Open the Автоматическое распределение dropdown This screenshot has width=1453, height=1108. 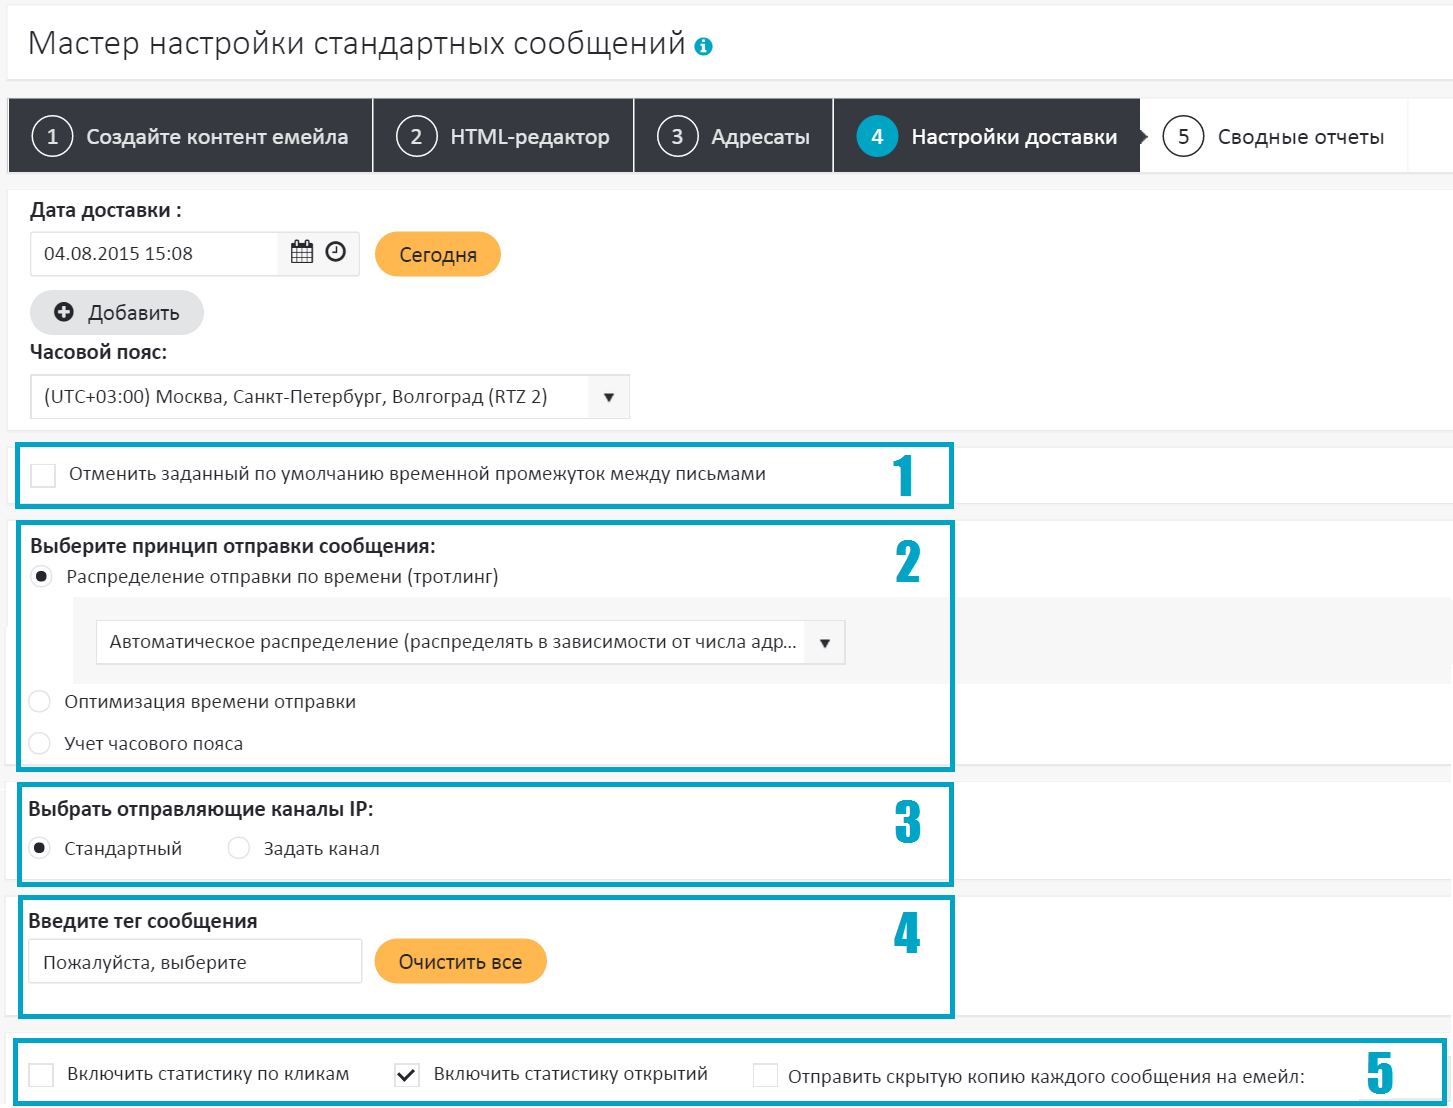824,643
